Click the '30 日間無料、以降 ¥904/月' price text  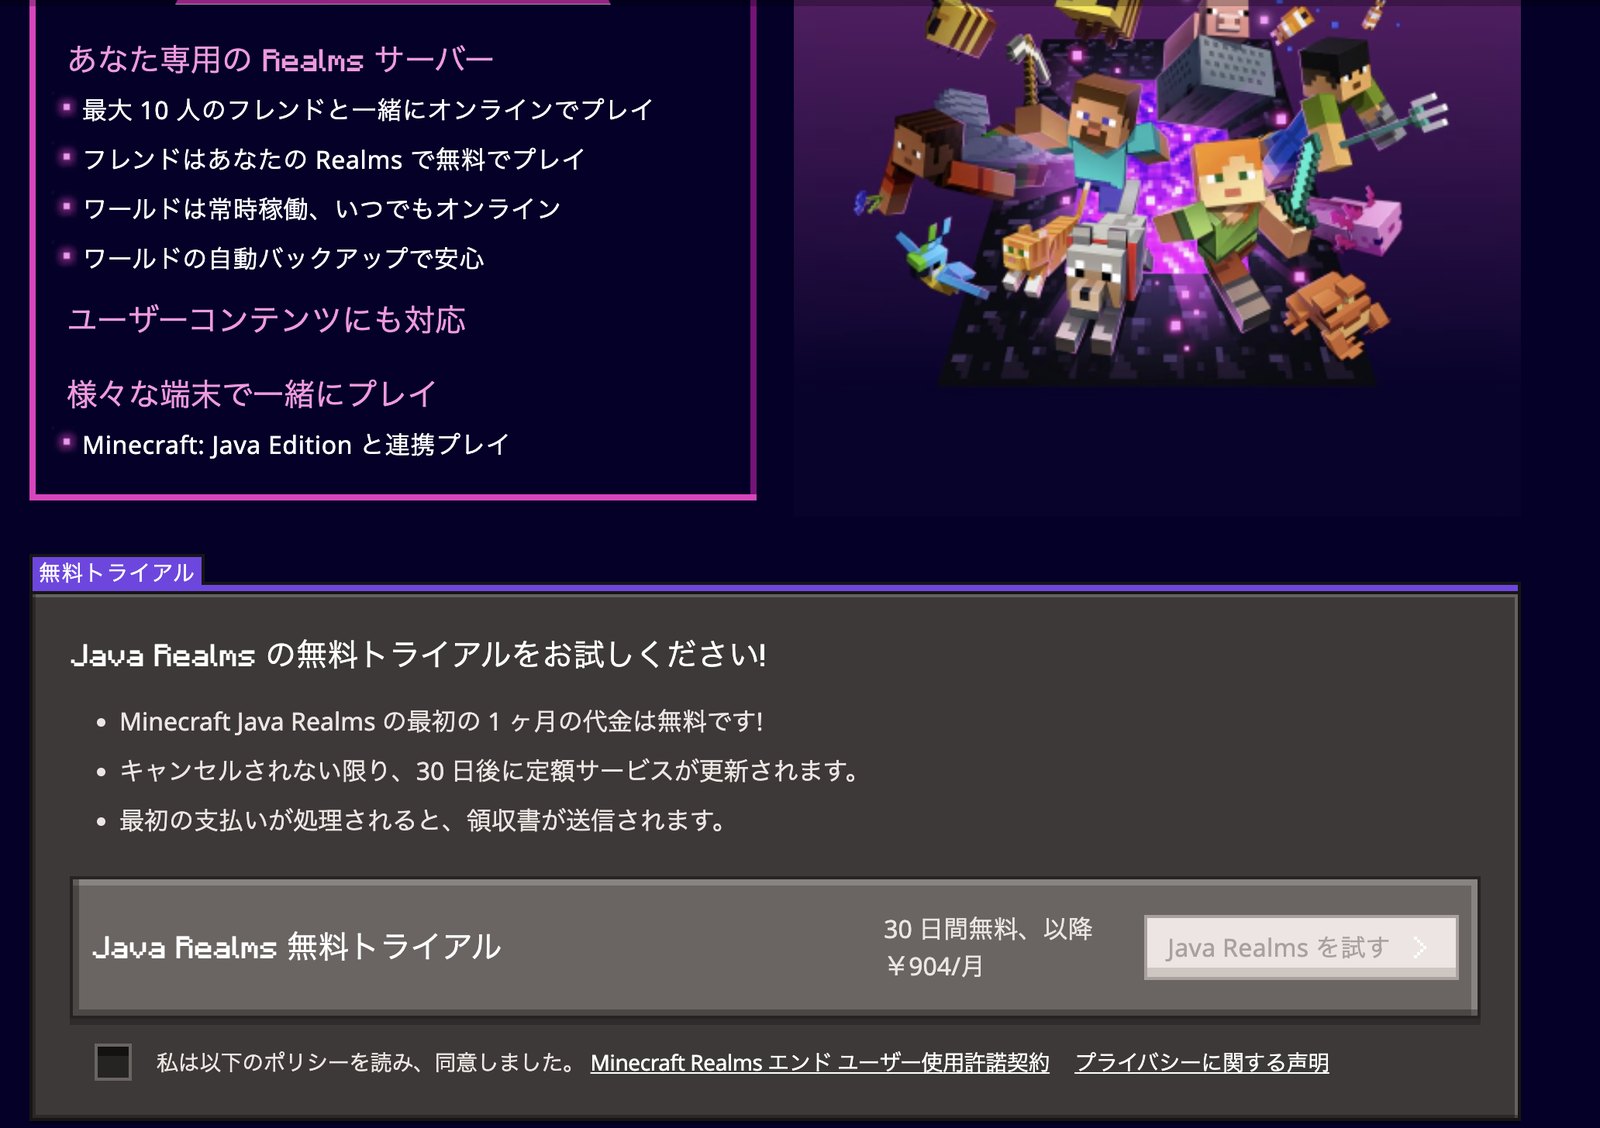click(x=988, y=947)
